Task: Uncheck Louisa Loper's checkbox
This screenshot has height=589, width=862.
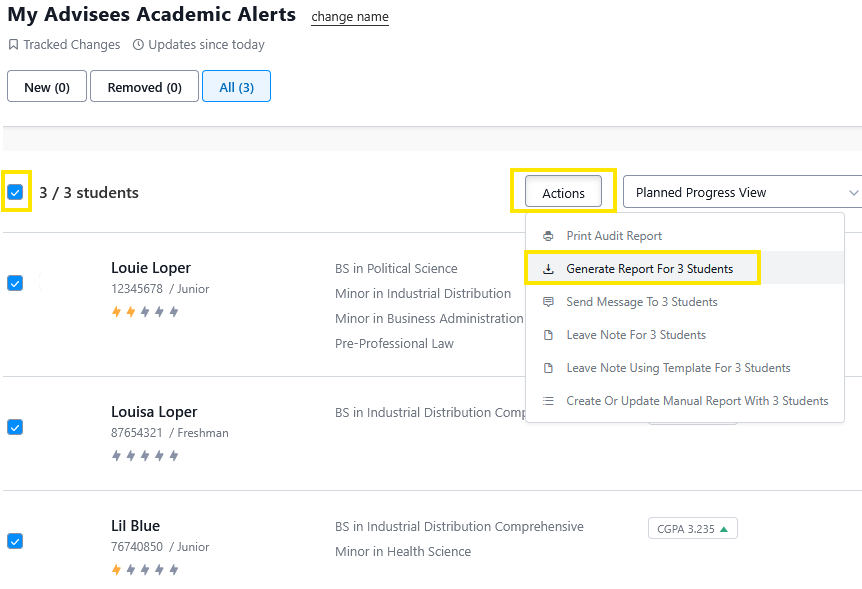Action: 15,427
